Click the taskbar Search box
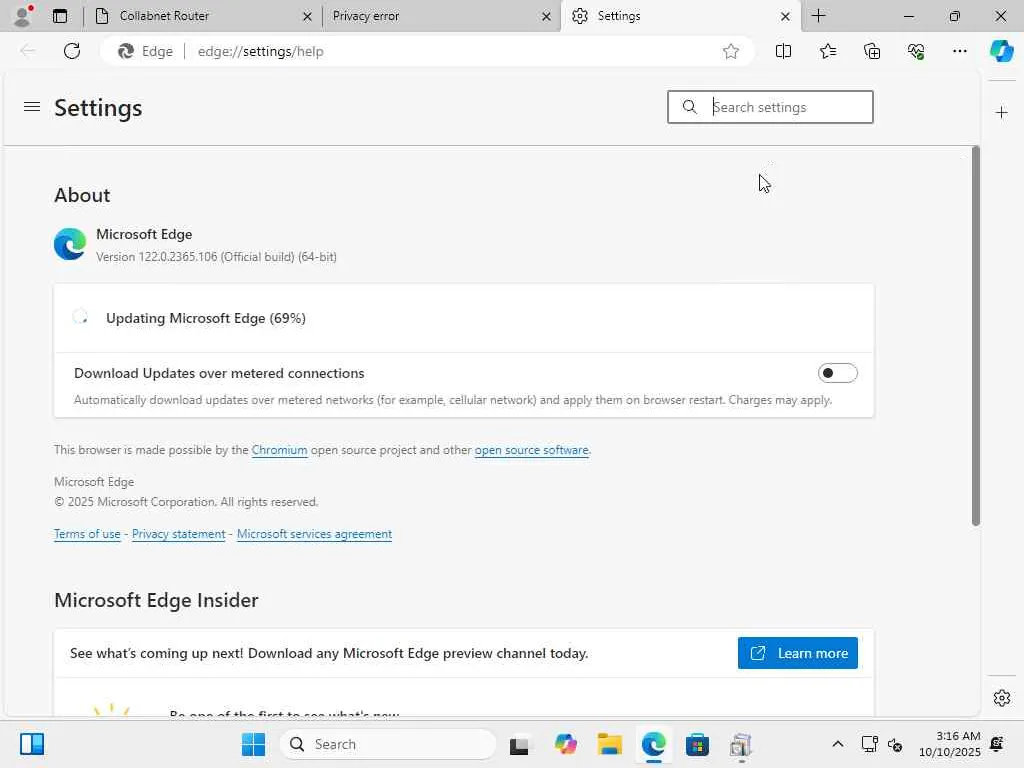Image resolution: width=1024 pixels, height=768 pixels. click(388, 744)
